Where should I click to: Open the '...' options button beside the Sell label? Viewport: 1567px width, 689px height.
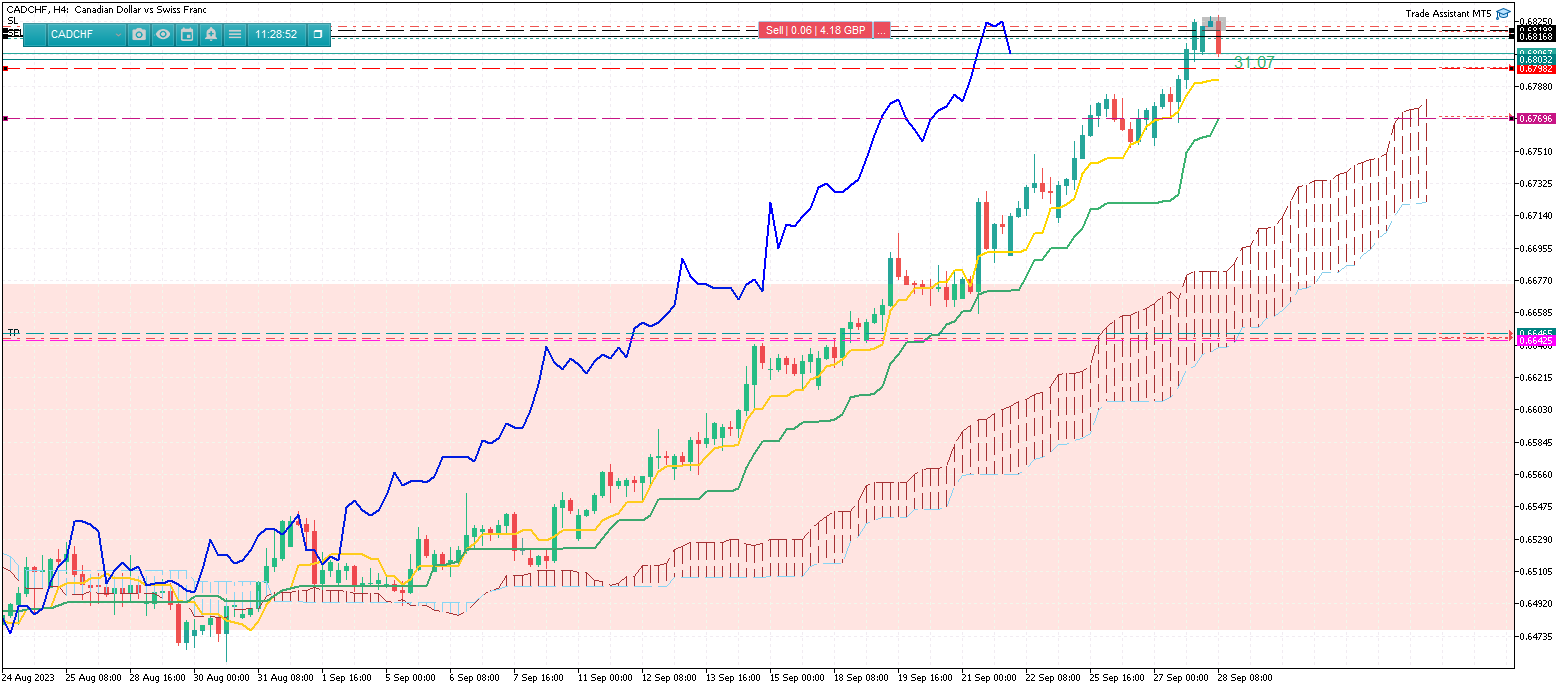tap(881, 31)
